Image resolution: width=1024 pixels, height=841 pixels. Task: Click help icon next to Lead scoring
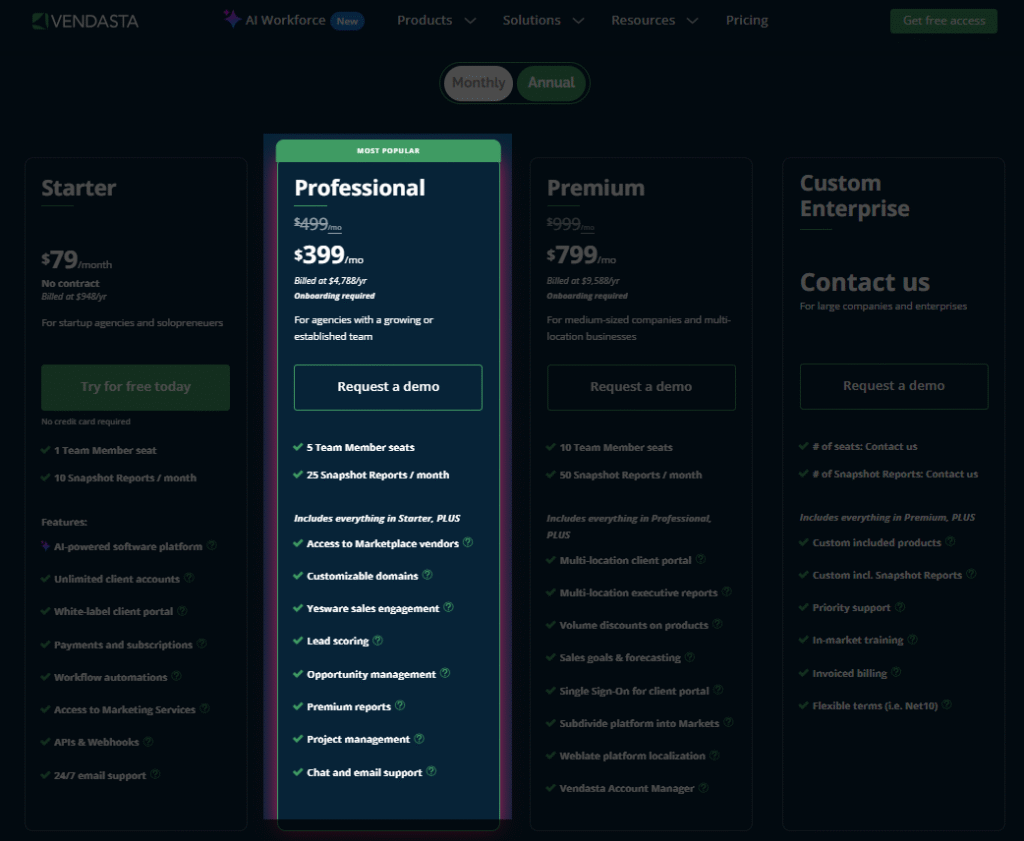click(x=378, y=640)
